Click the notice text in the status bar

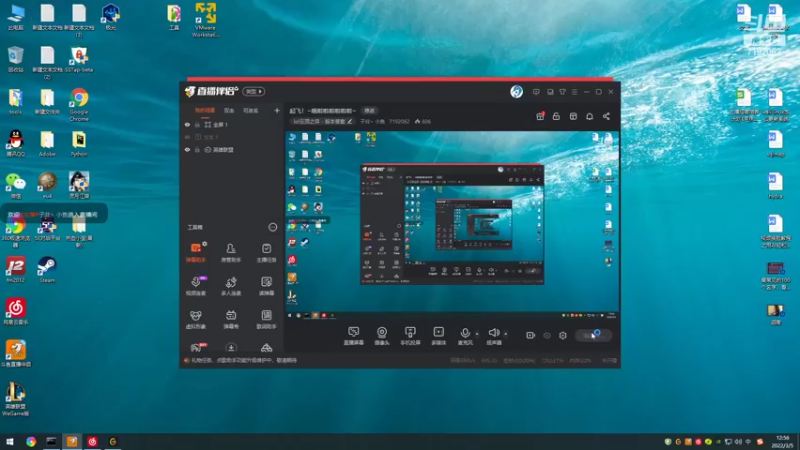pos(243,360)
